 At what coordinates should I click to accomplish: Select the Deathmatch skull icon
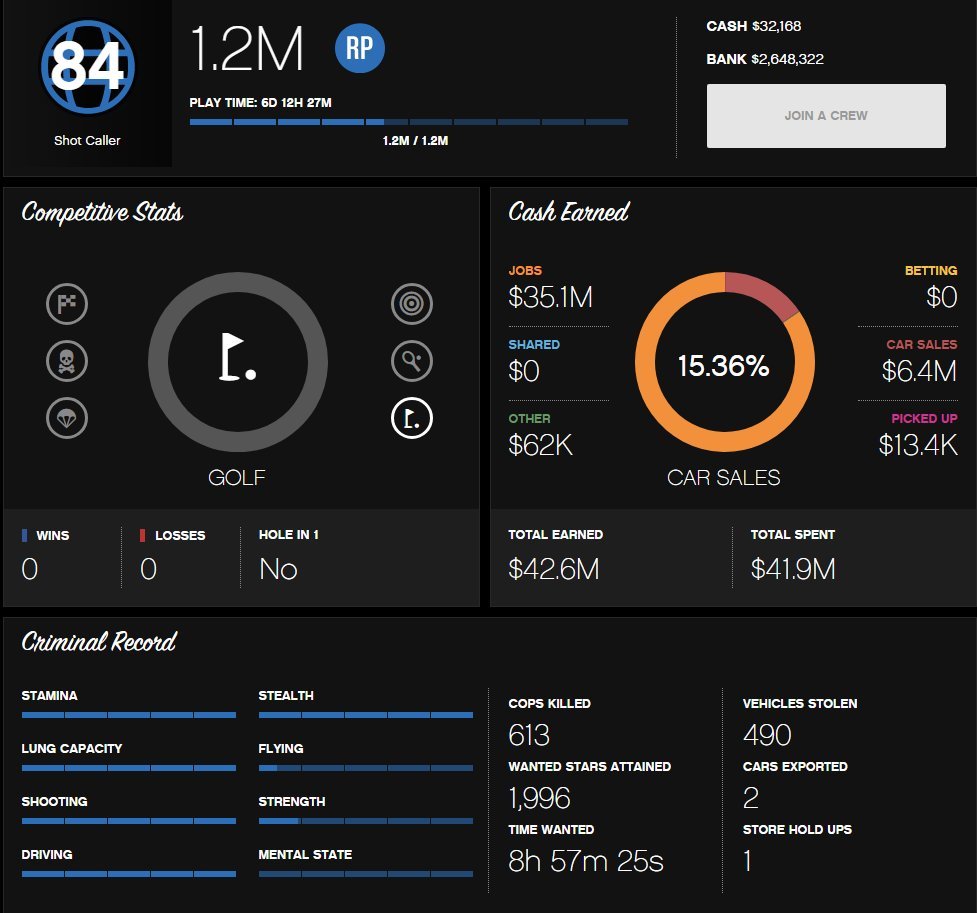click(67, 361)
